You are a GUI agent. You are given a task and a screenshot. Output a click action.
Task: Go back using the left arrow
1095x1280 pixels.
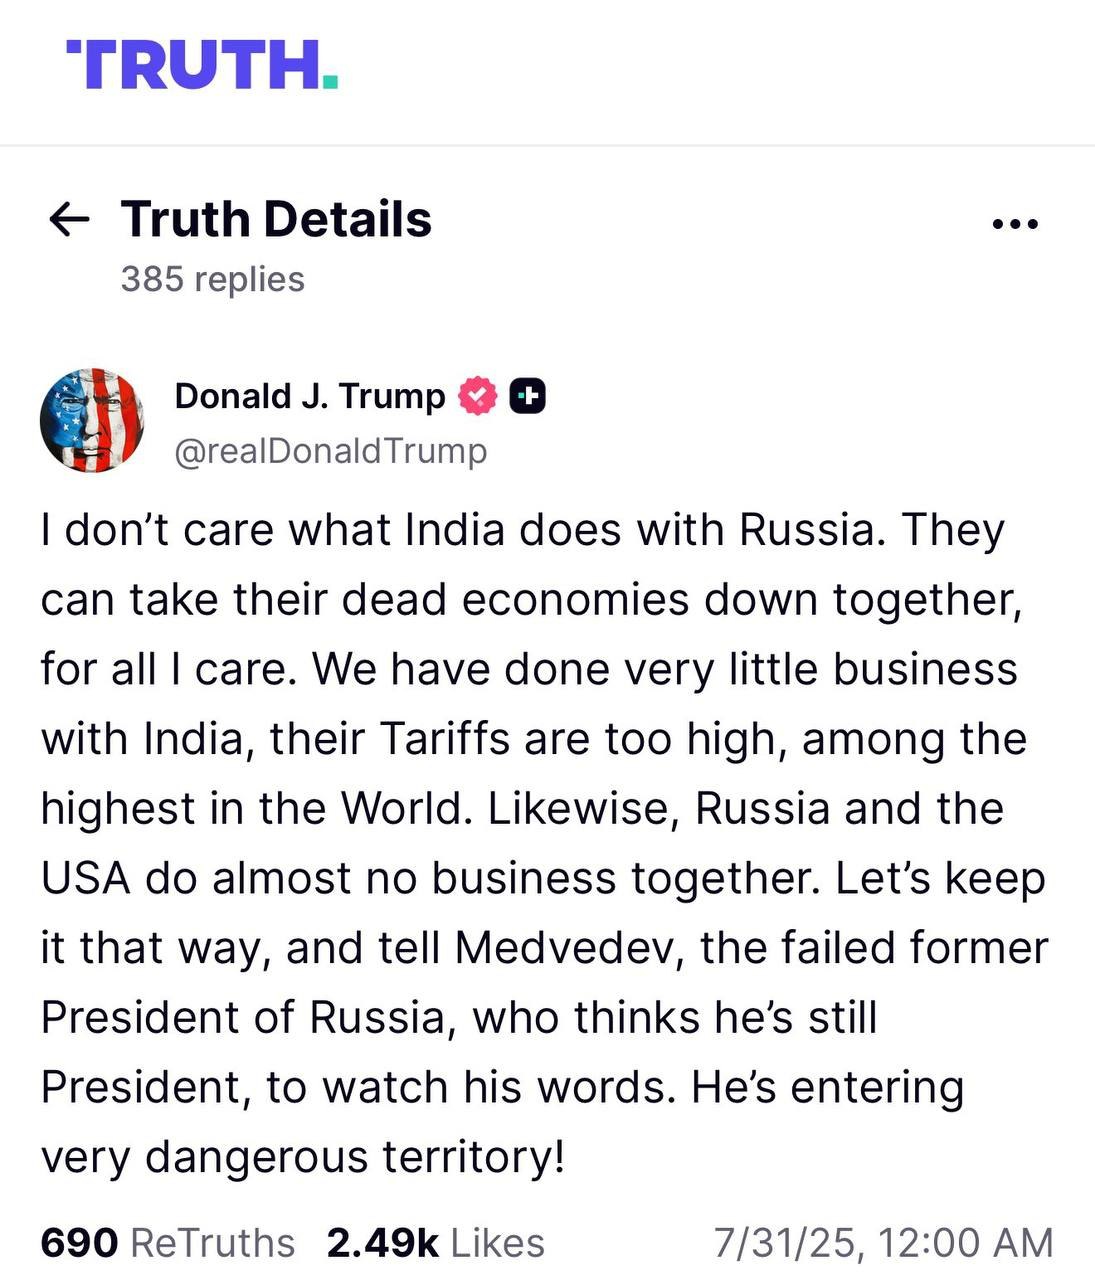point(69,220)
